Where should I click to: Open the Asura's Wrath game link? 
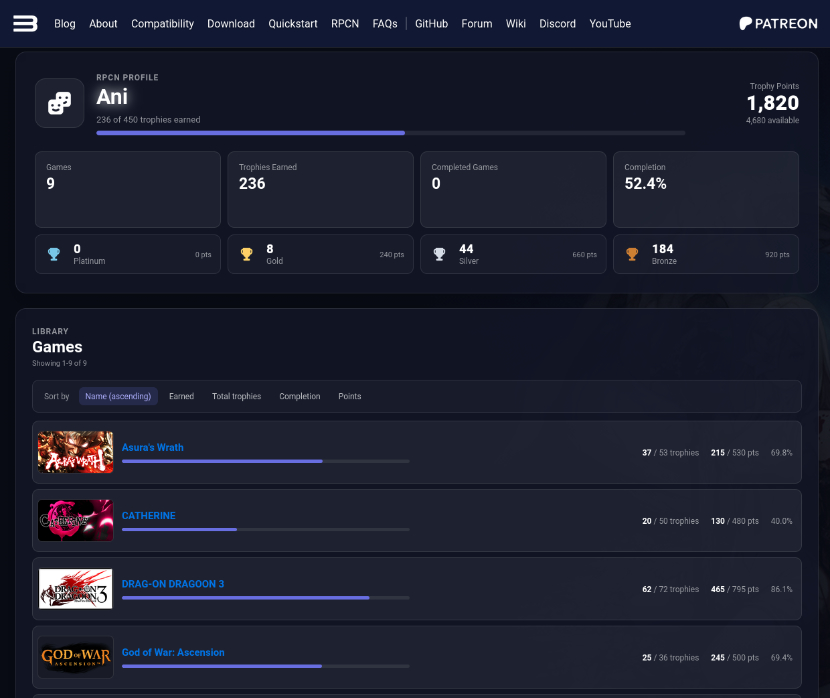[152, 448]
